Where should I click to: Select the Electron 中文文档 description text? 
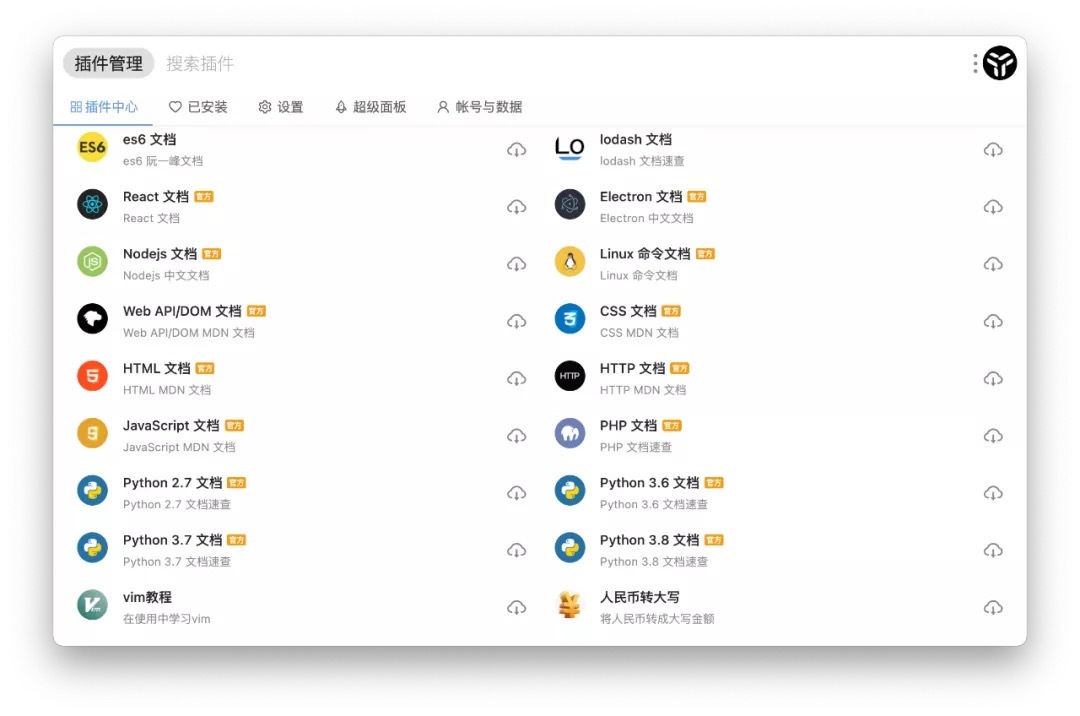(647, 218)
